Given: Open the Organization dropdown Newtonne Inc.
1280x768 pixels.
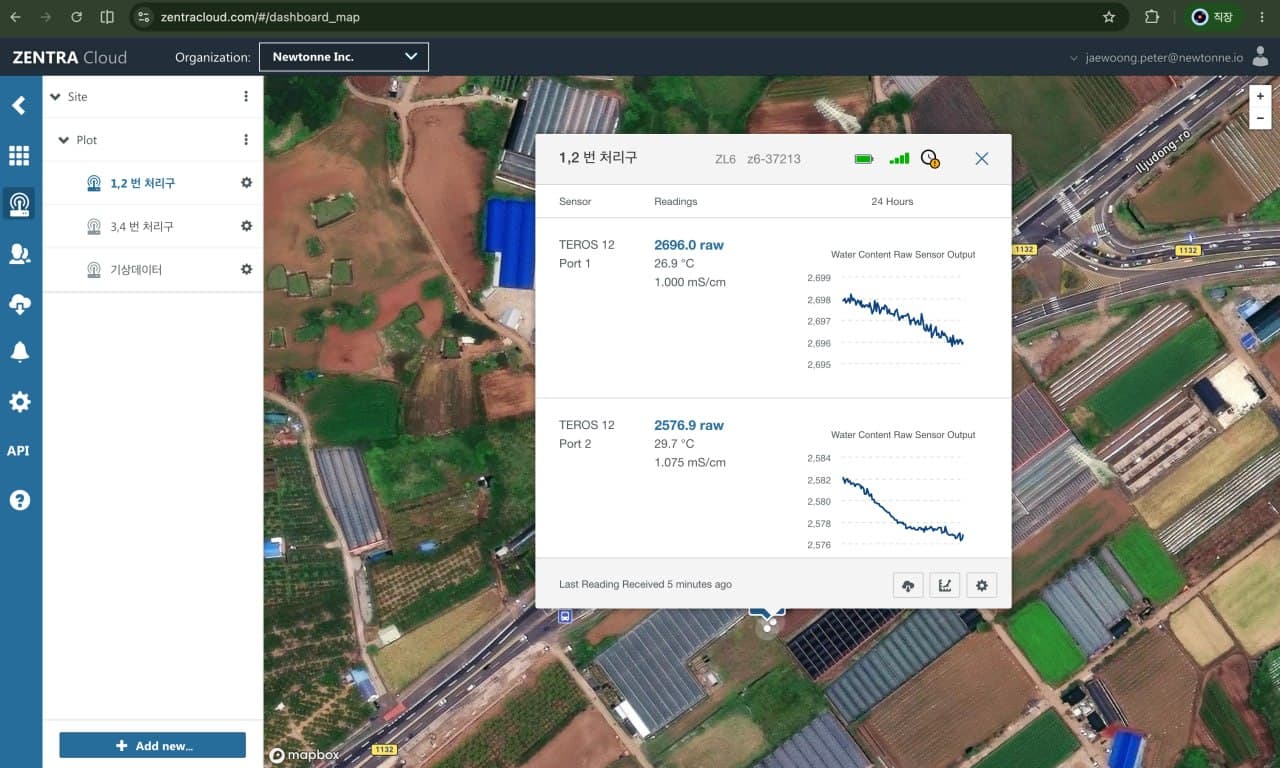Looking at the screenshot, I should click(x=344, y=57).
